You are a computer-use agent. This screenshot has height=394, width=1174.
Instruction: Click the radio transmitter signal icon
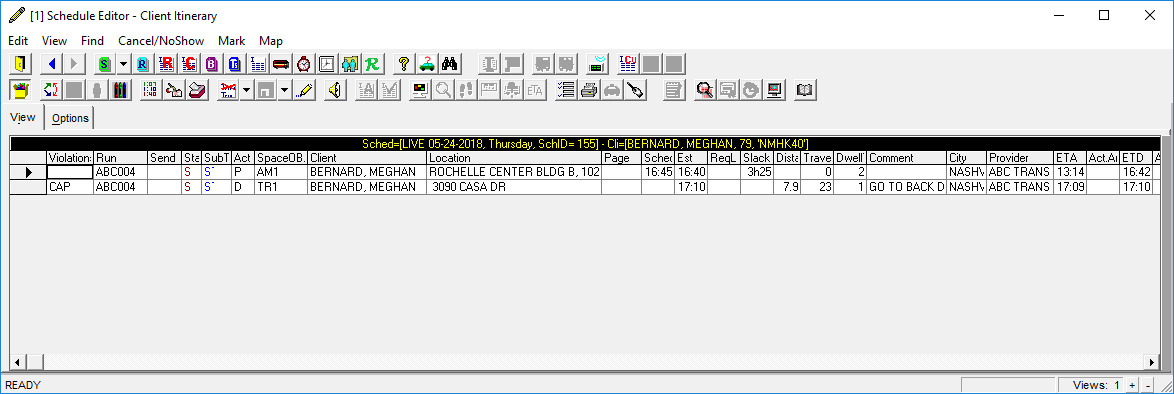597,64
